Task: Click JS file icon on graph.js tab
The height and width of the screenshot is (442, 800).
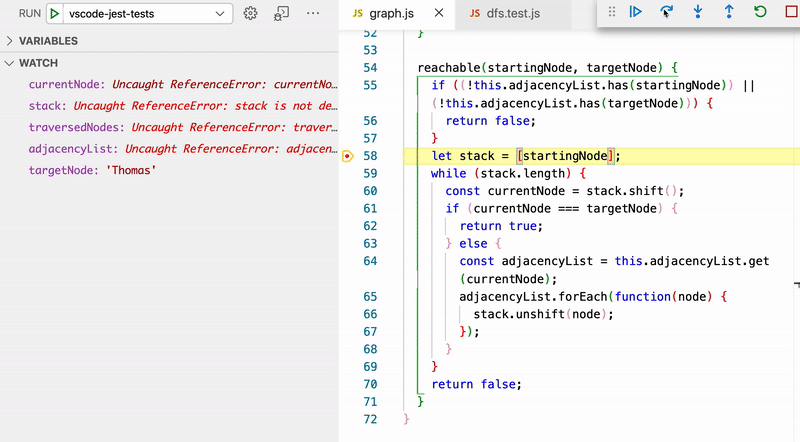Action: pos(358,14)
